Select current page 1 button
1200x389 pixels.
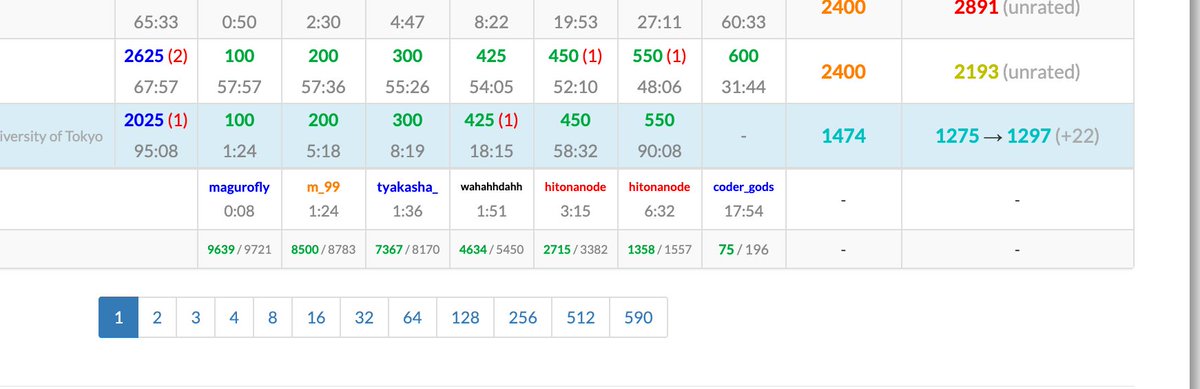[x=118, y=318]
